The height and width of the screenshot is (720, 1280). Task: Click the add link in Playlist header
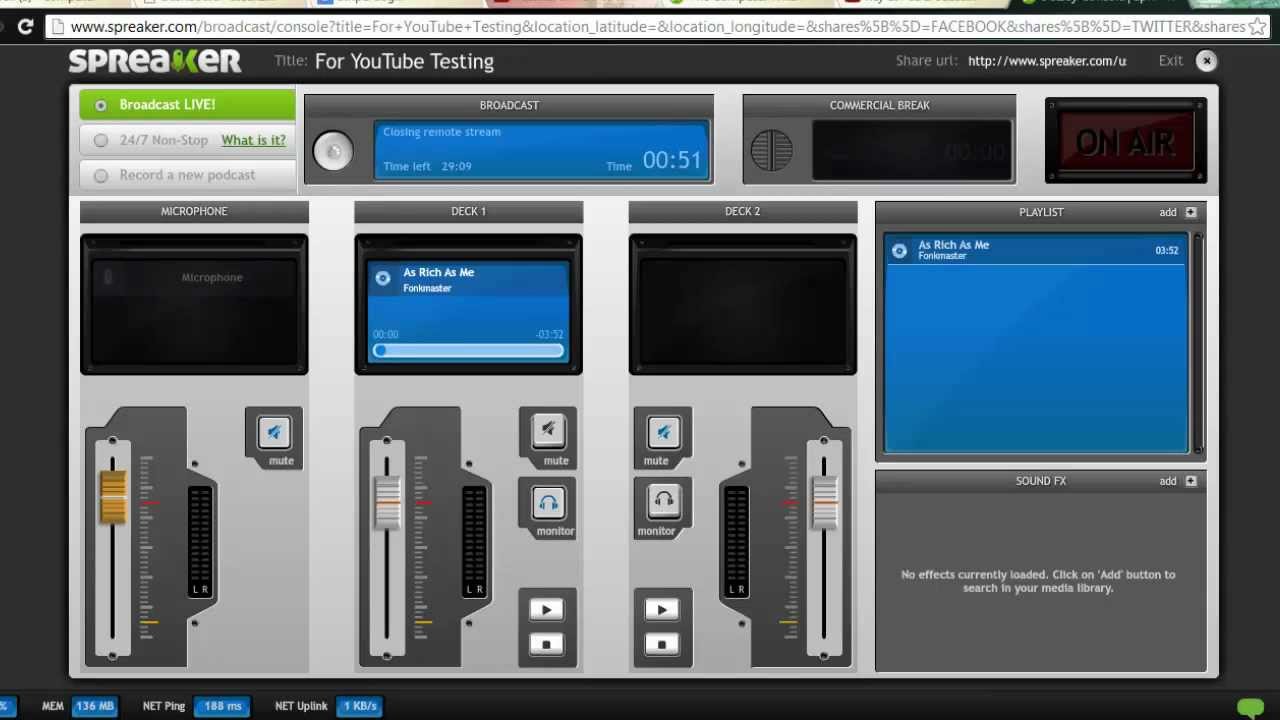coord(1168,212)
